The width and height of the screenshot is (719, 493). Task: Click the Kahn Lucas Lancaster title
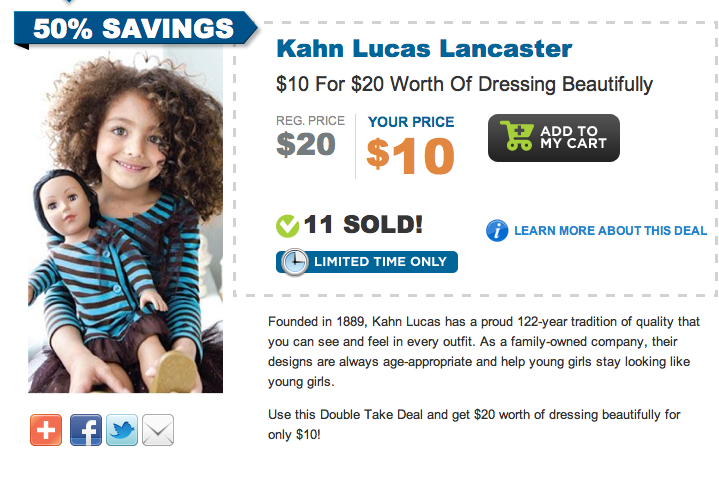click(x=424, y=48)
